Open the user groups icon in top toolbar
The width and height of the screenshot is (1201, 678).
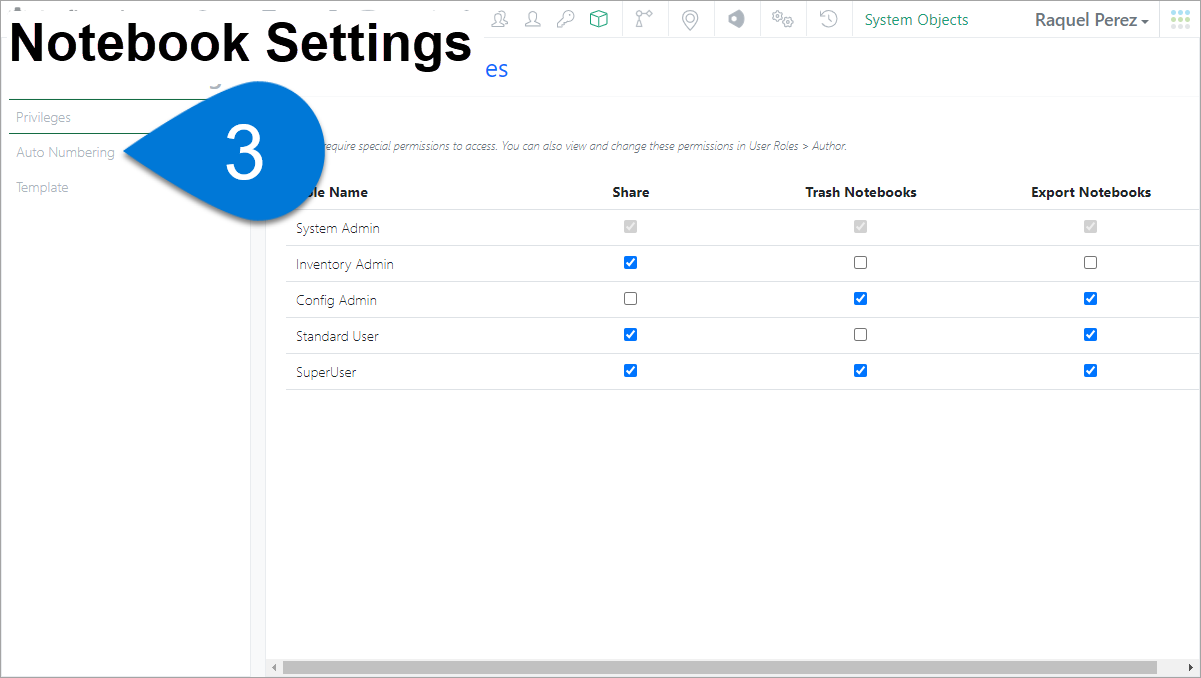pos(500,19)
